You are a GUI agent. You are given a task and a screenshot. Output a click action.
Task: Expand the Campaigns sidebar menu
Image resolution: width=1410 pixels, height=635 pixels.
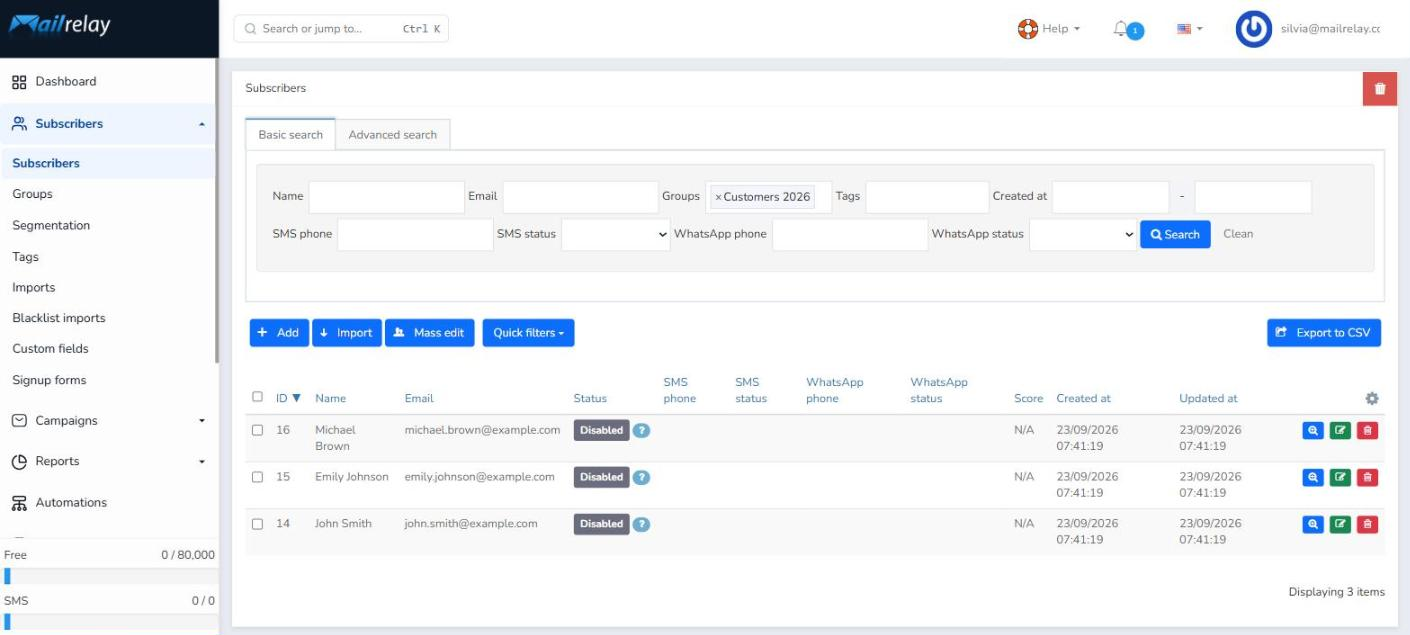(108, 421)
